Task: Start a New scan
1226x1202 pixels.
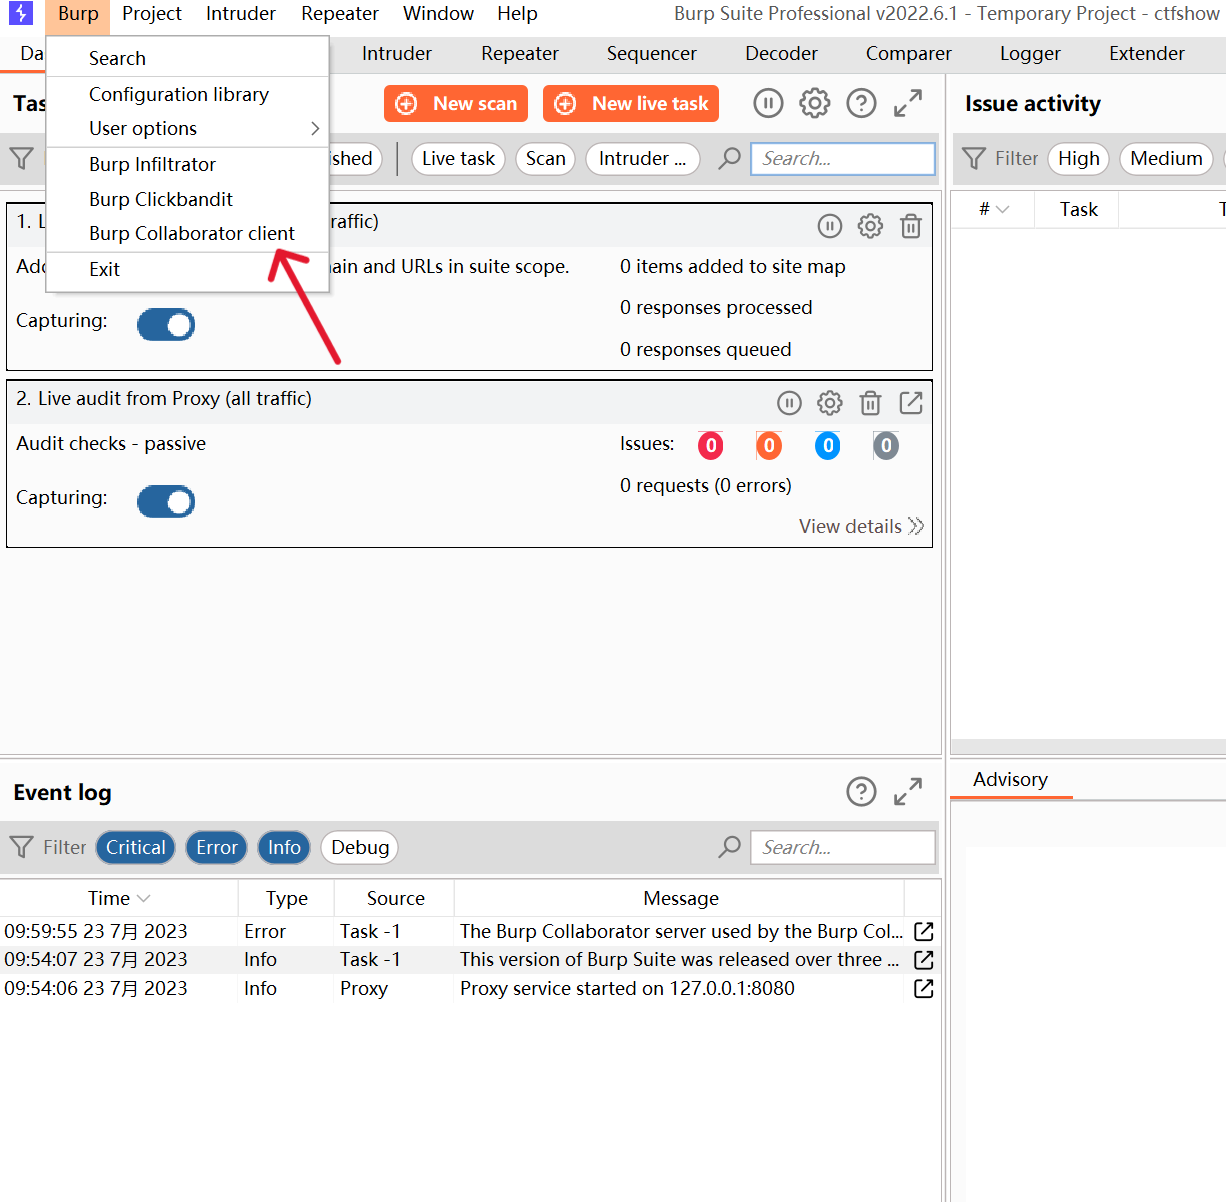Action: click(x=456, y=104)
